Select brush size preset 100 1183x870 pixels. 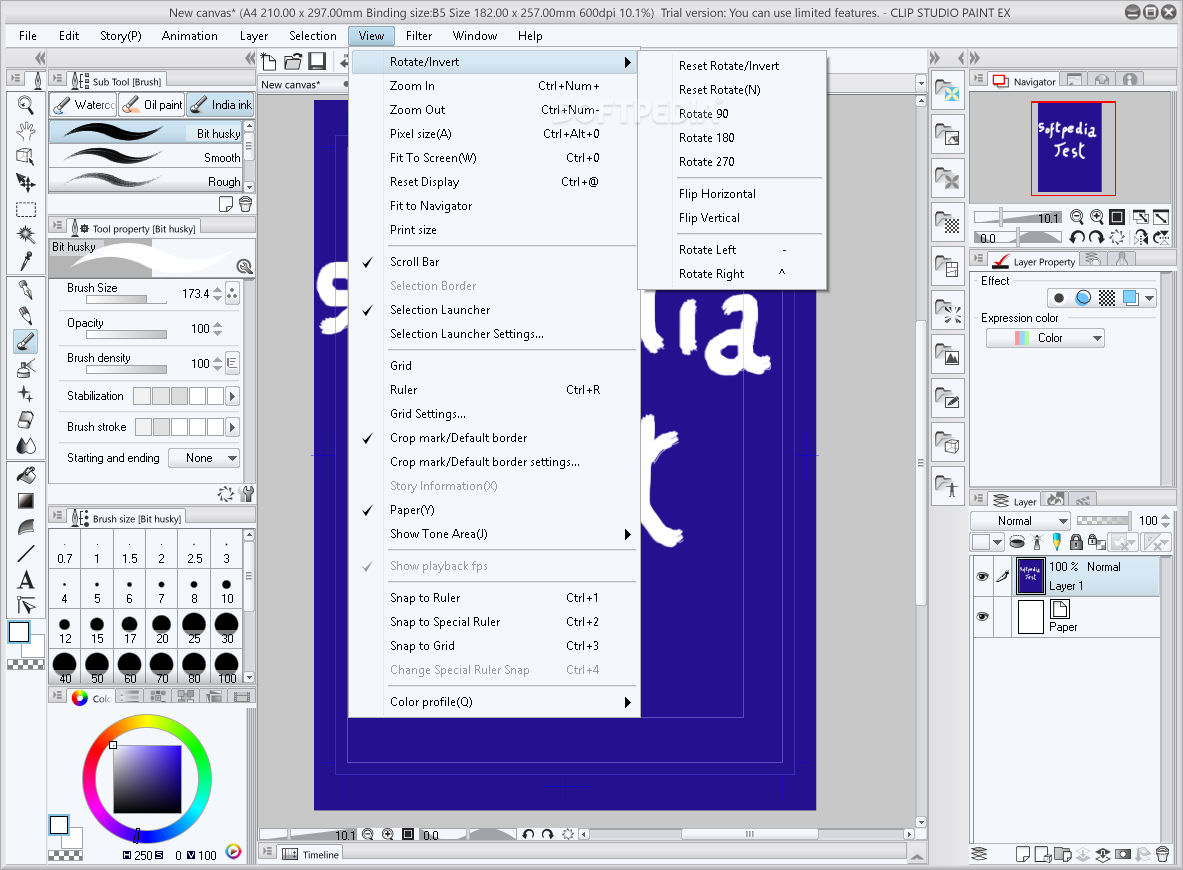(227, 669)
